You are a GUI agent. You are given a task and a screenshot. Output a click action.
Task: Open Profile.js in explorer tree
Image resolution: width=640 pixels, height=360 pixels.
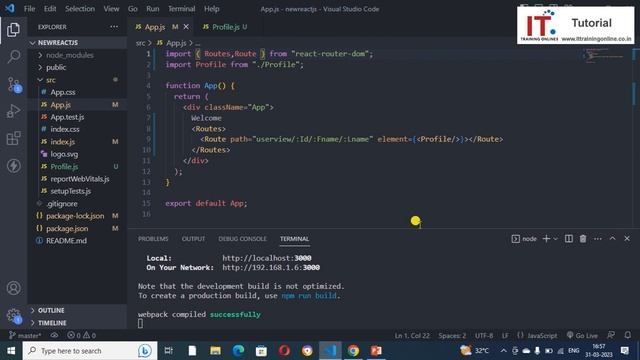[77, 167]
